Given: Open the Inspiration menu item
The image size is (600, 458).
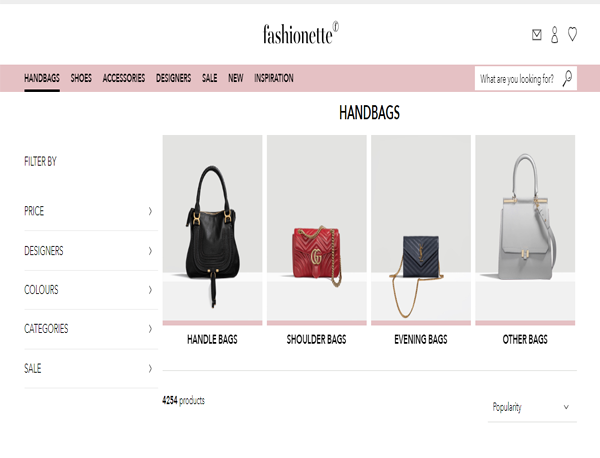Looking at the screenshot, I should point(274,78).
